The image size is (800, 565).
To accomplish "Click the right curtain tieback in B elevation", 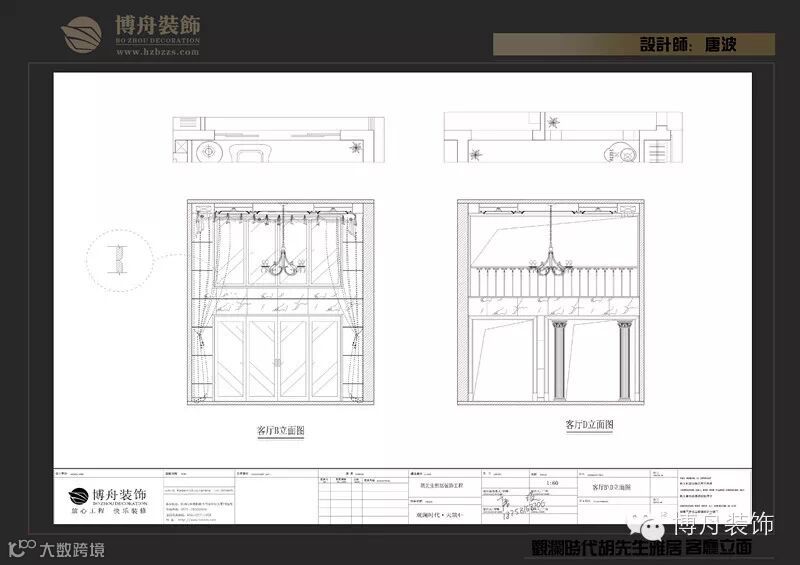I will point(355,338).
